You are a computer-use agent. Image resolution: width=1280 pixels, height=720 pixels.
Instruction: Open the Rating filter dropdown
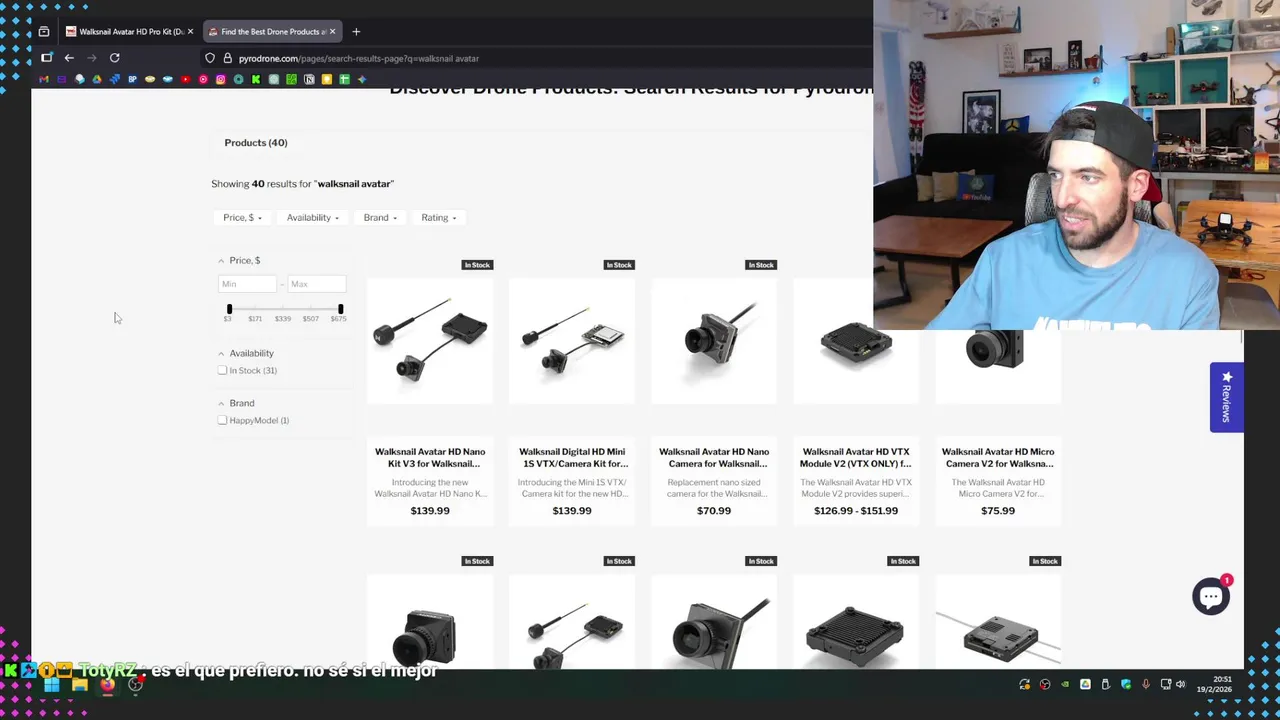(438, 217)
